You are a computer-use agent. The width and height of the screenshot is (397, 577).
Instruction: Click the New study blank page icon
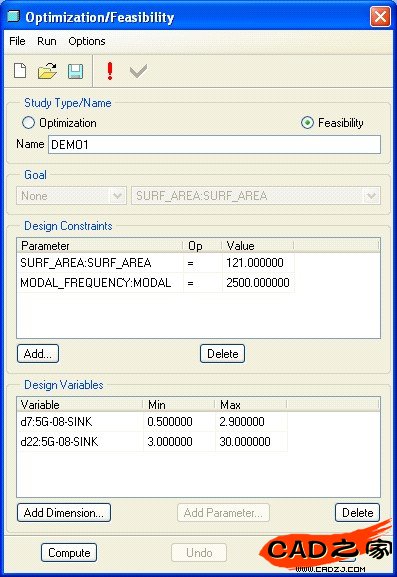(x=20, y=71)
